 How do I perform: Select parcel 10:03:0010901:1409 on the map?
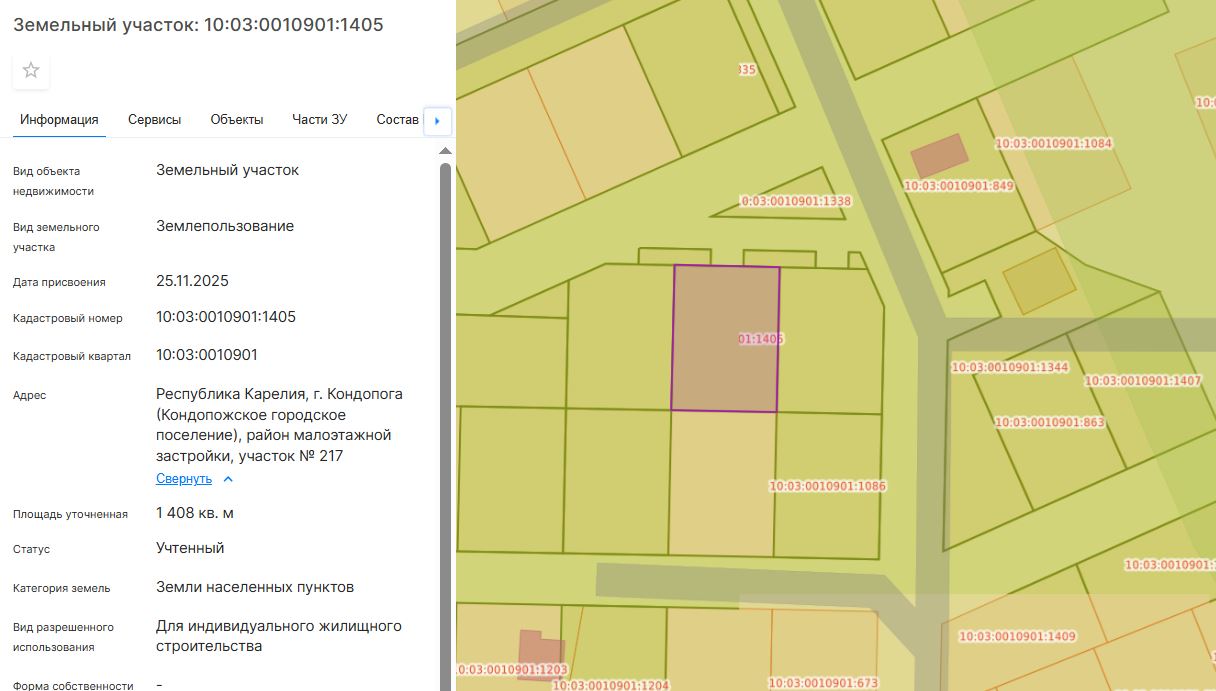pos(1017,636)
